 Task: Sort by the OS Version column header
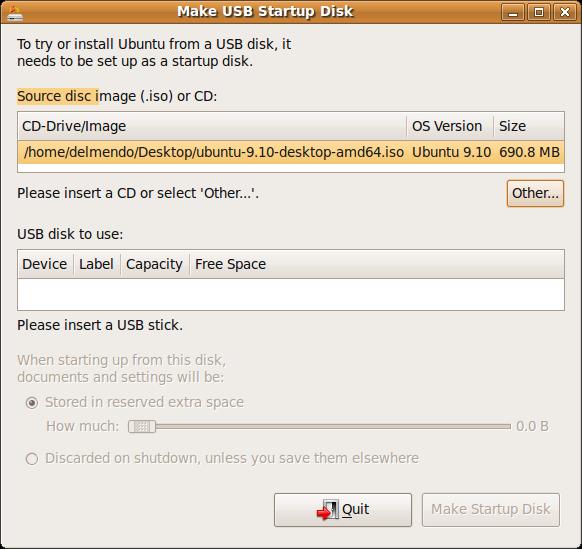click(450, 126)
